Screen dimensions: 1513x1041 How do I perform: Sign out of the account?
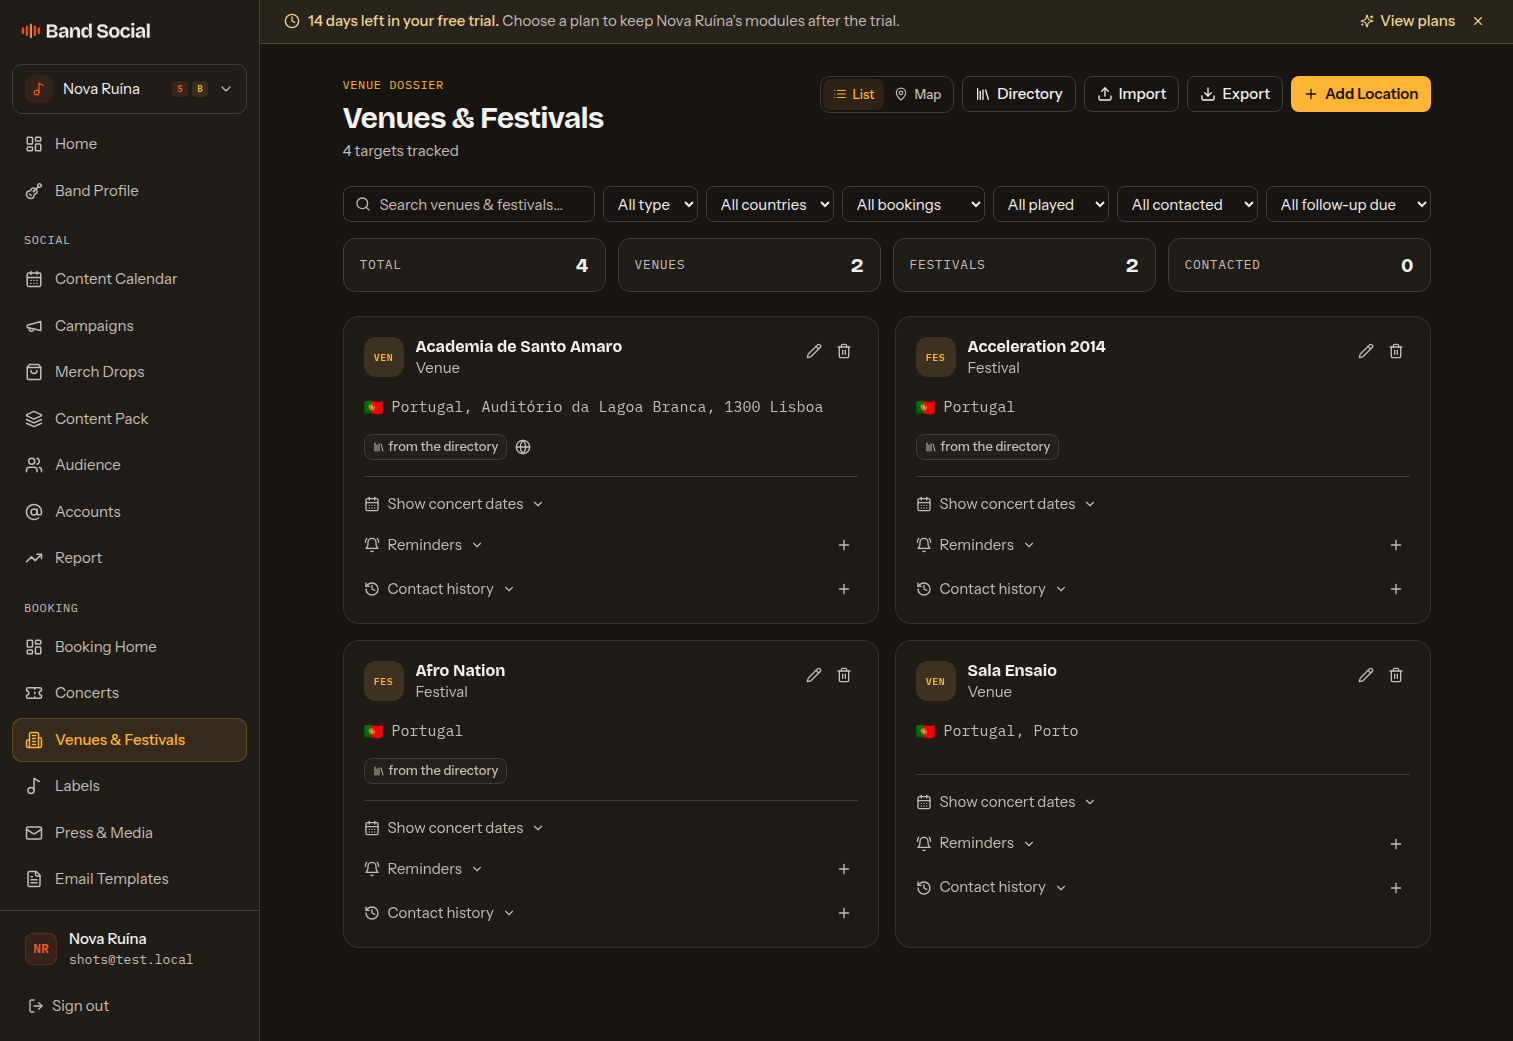click(69, 1006)
